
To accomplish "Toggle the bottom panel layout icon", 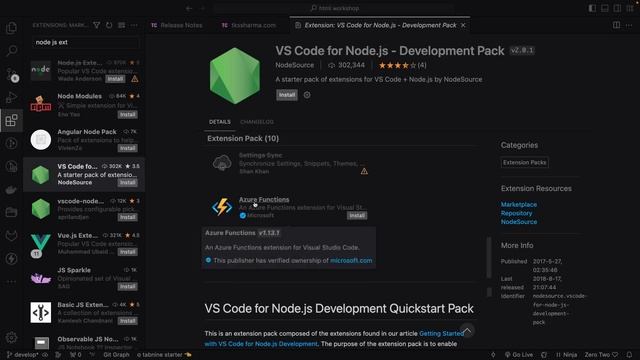I will coord(604,8).
